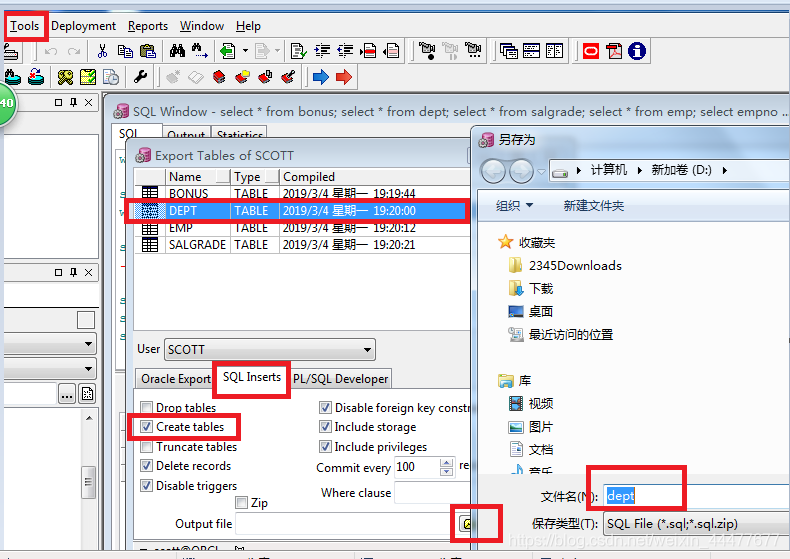The image size is (790, 559).
Task: Click the Tile windows vertically icon
Action: [554, 51]
